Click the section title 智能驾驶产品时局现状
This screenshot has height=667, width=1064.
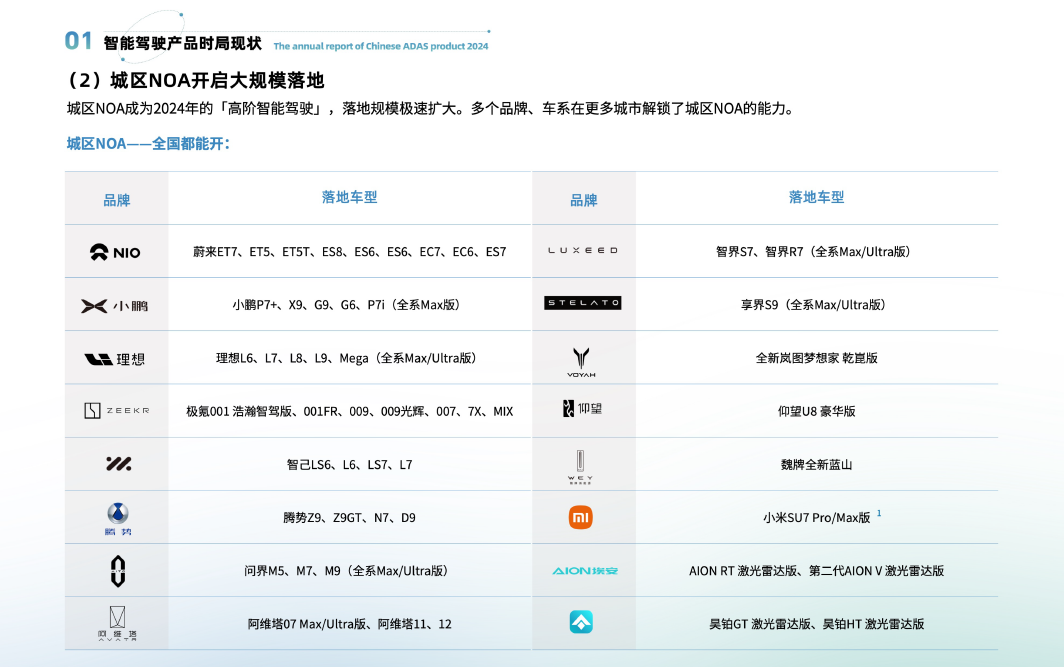pos(177,42)
